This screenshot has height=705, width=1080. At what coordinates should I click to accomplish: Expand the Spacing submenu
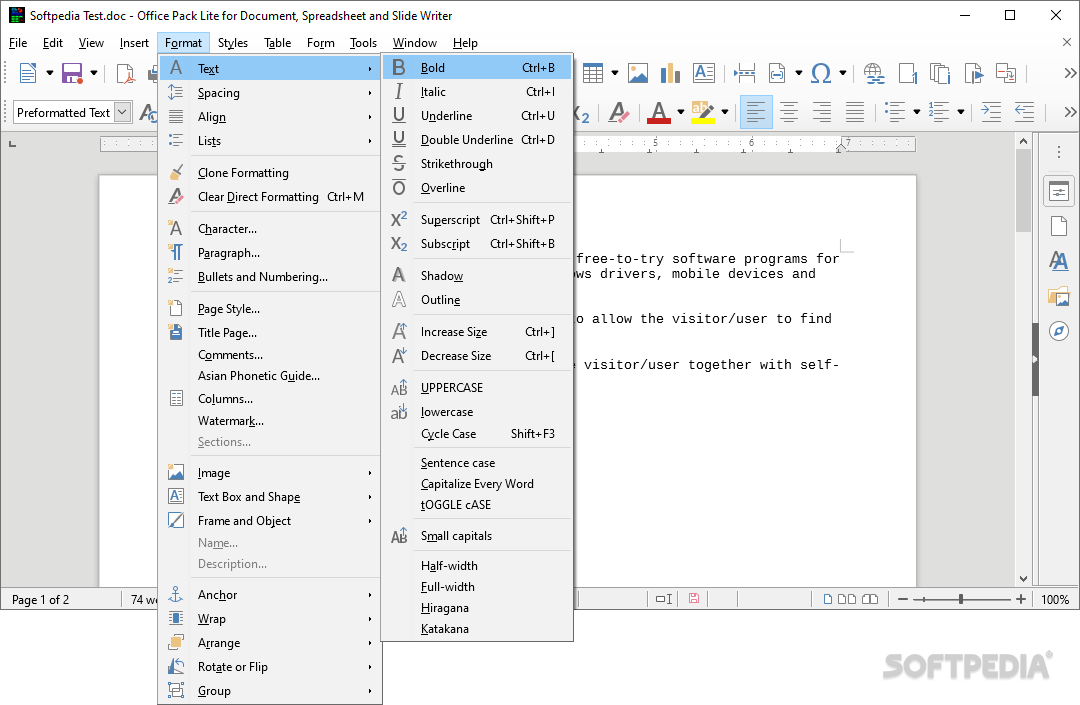270,93
